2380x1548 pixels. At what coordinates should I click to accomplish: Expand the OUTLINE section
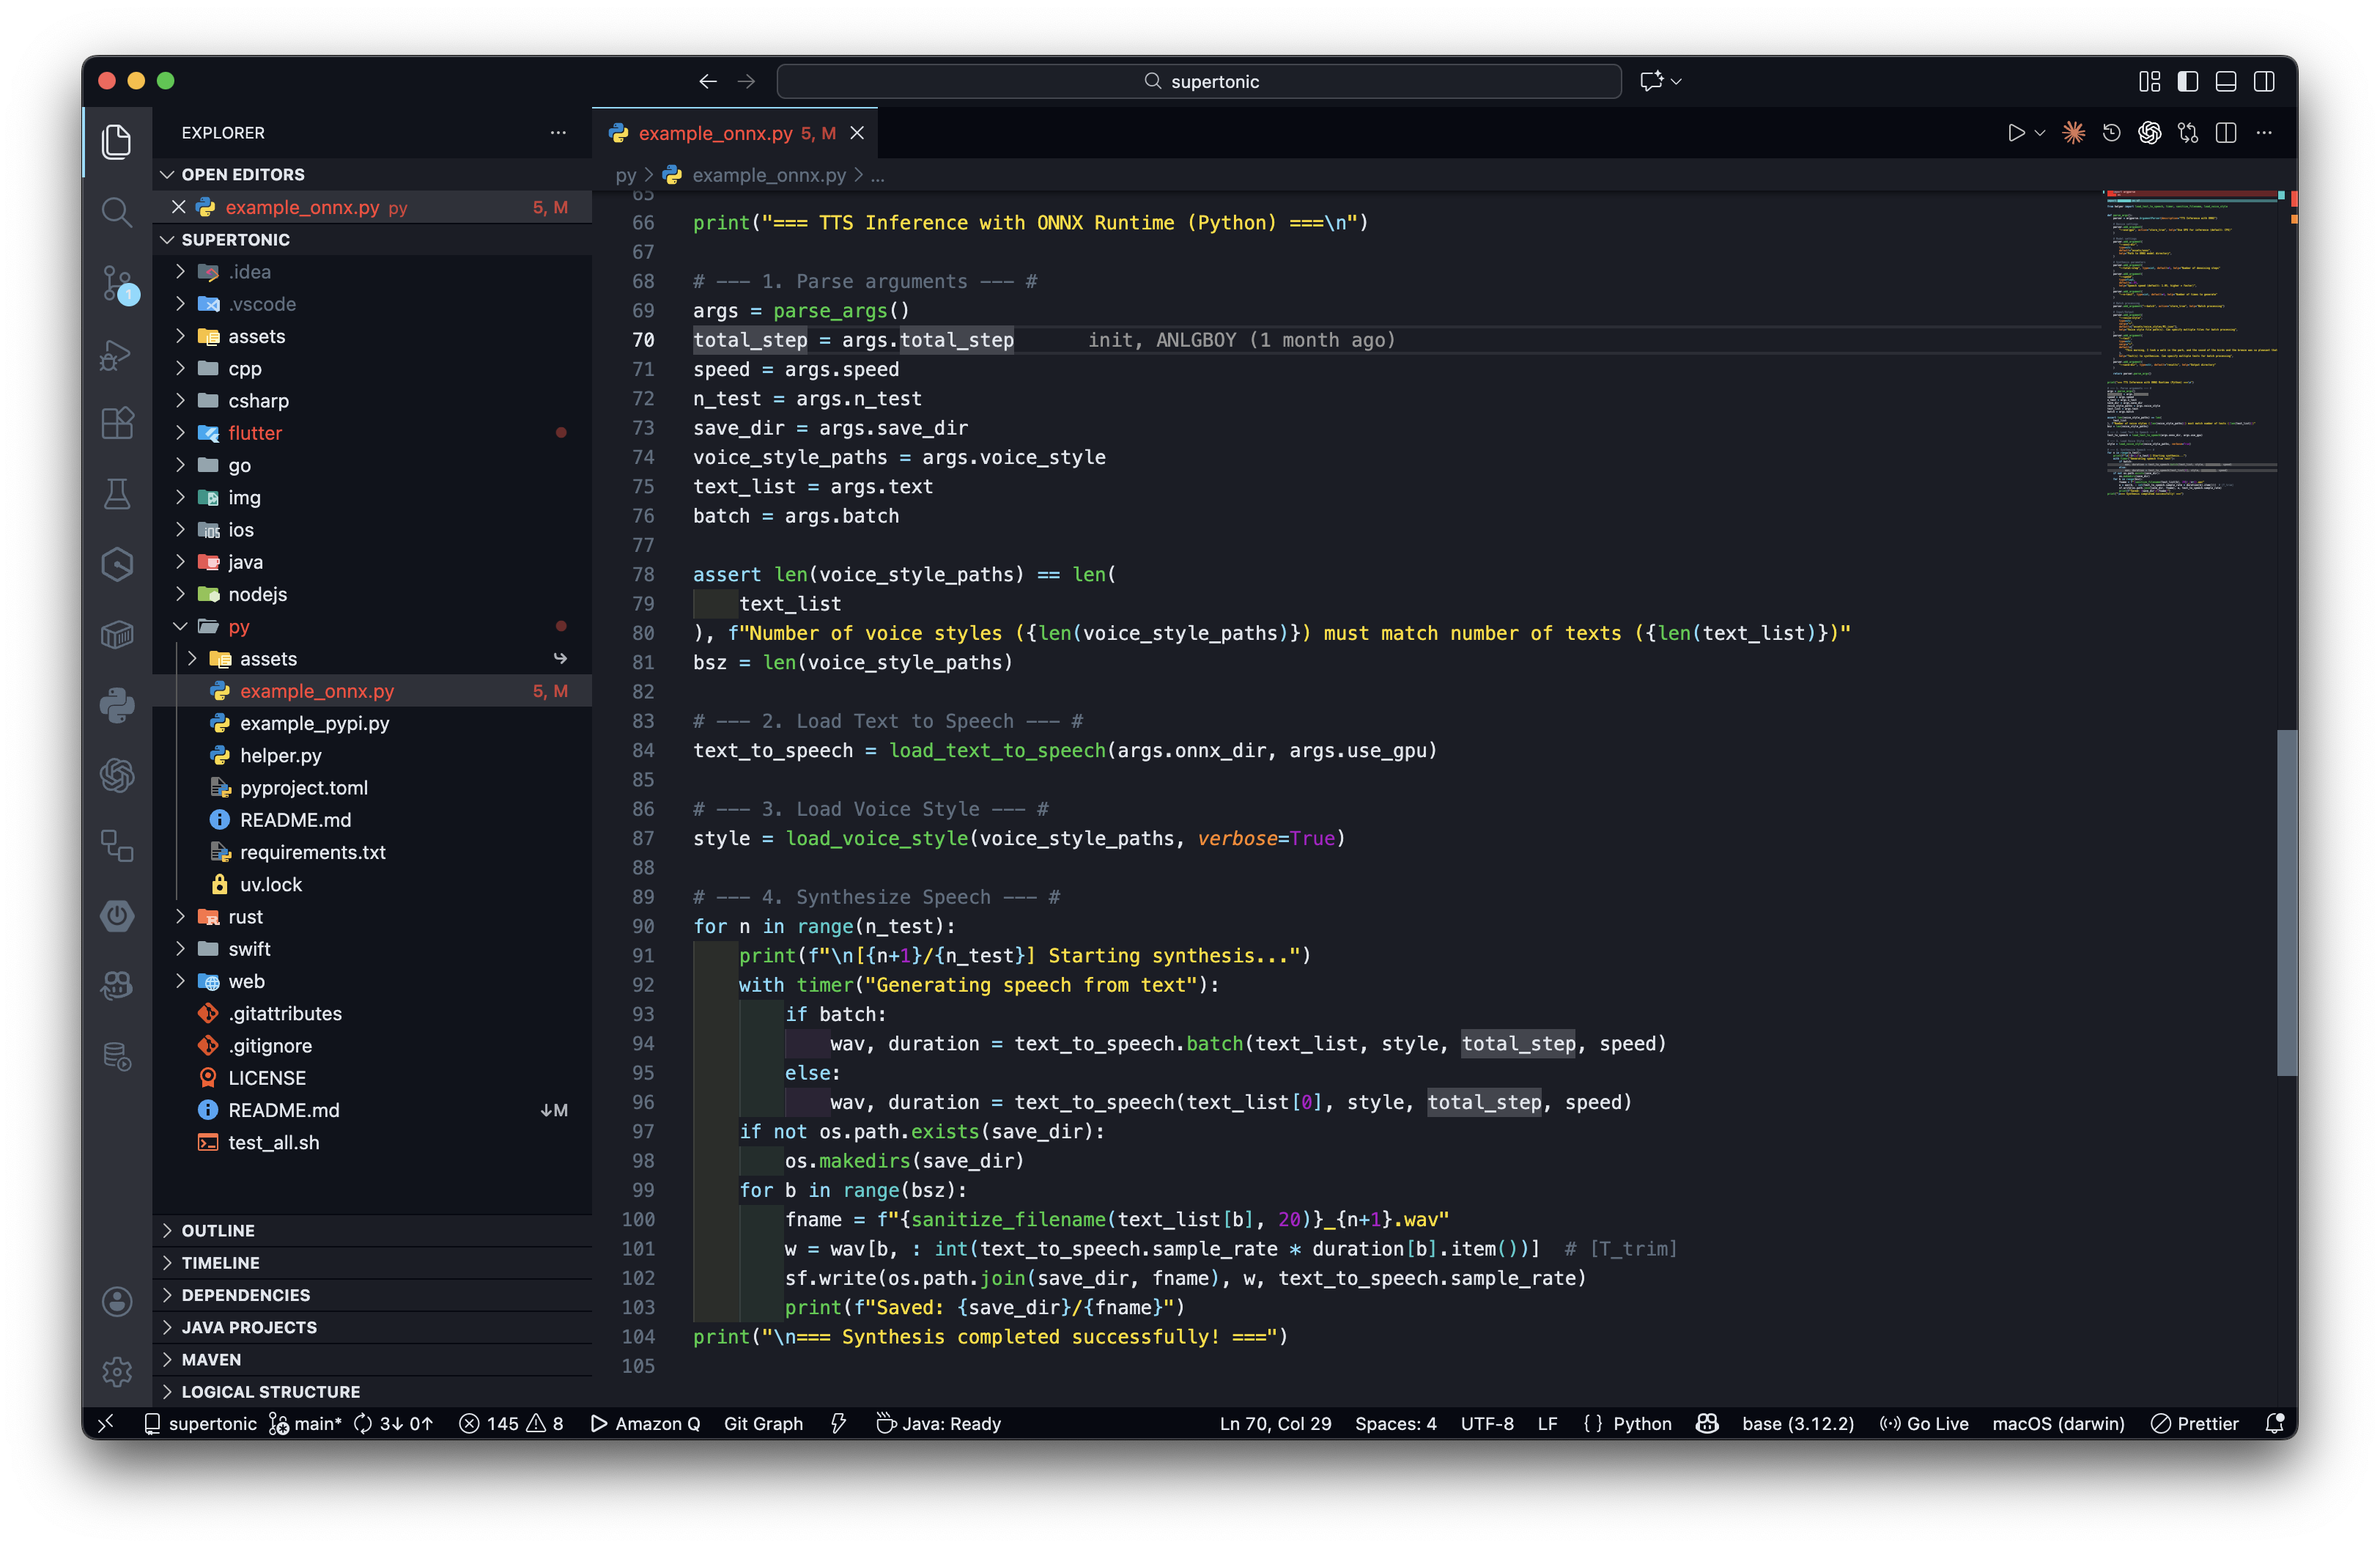[218, 1230]
